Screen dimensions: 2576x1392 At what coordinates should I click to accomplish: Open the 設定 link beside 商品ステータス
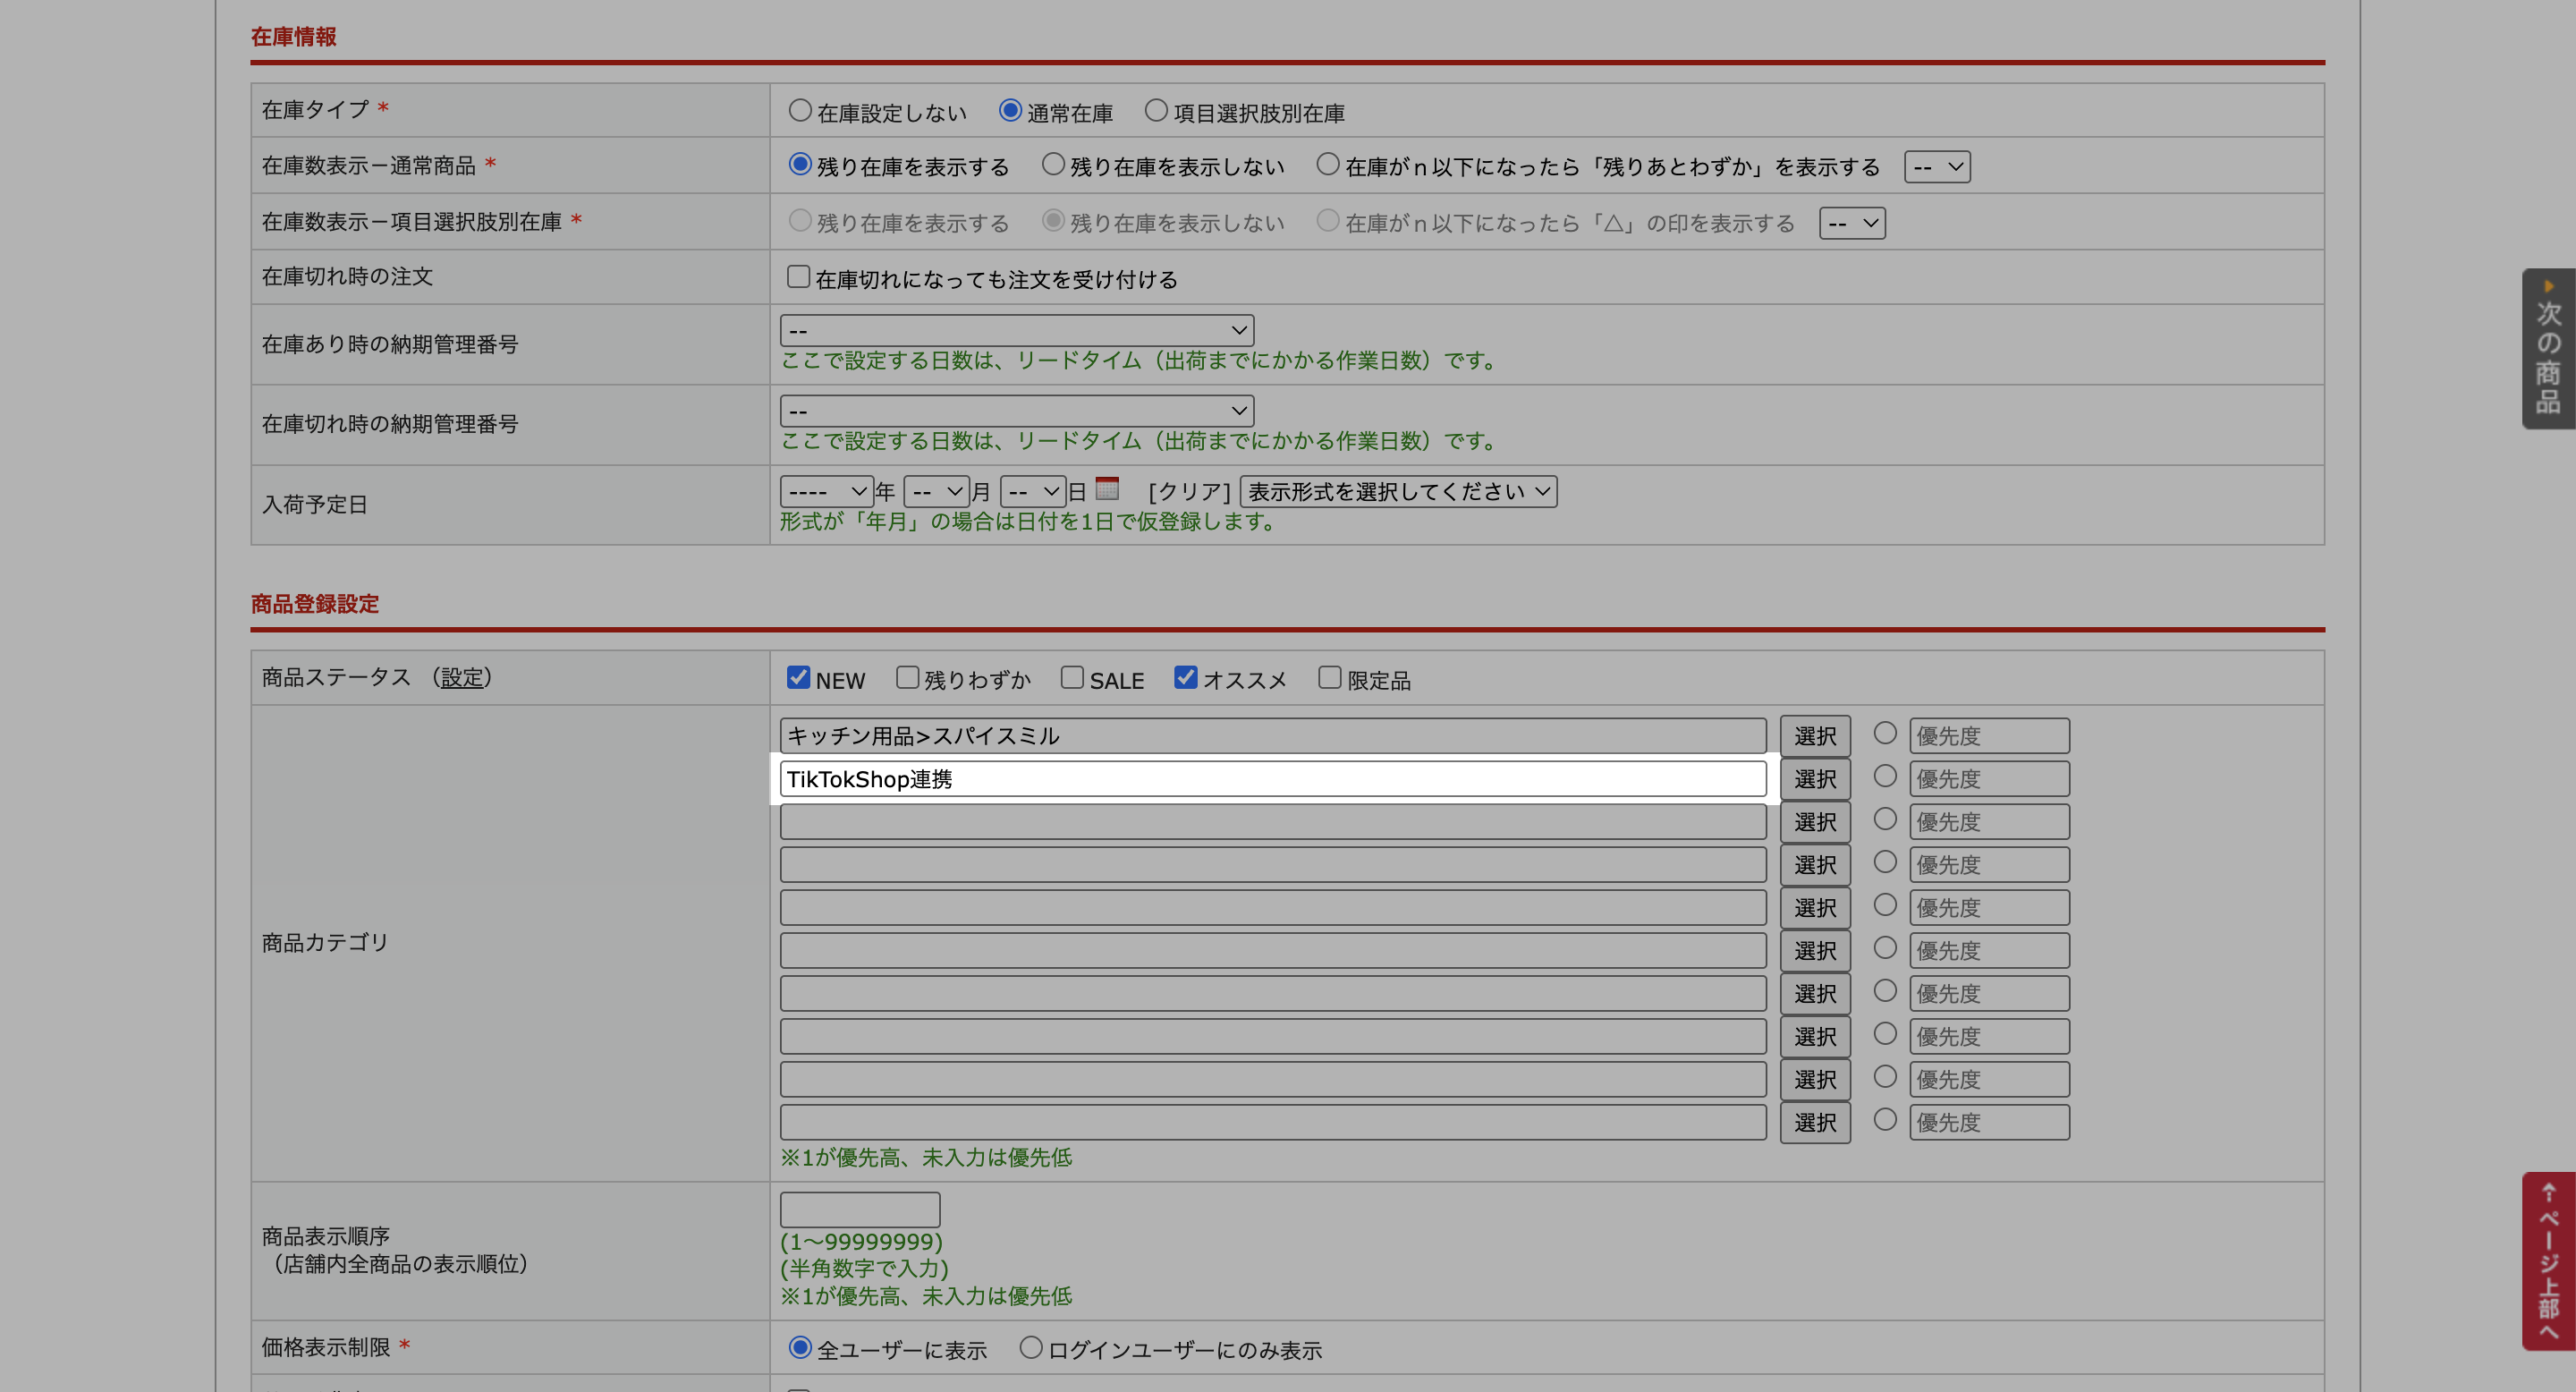tap(461, 678)
